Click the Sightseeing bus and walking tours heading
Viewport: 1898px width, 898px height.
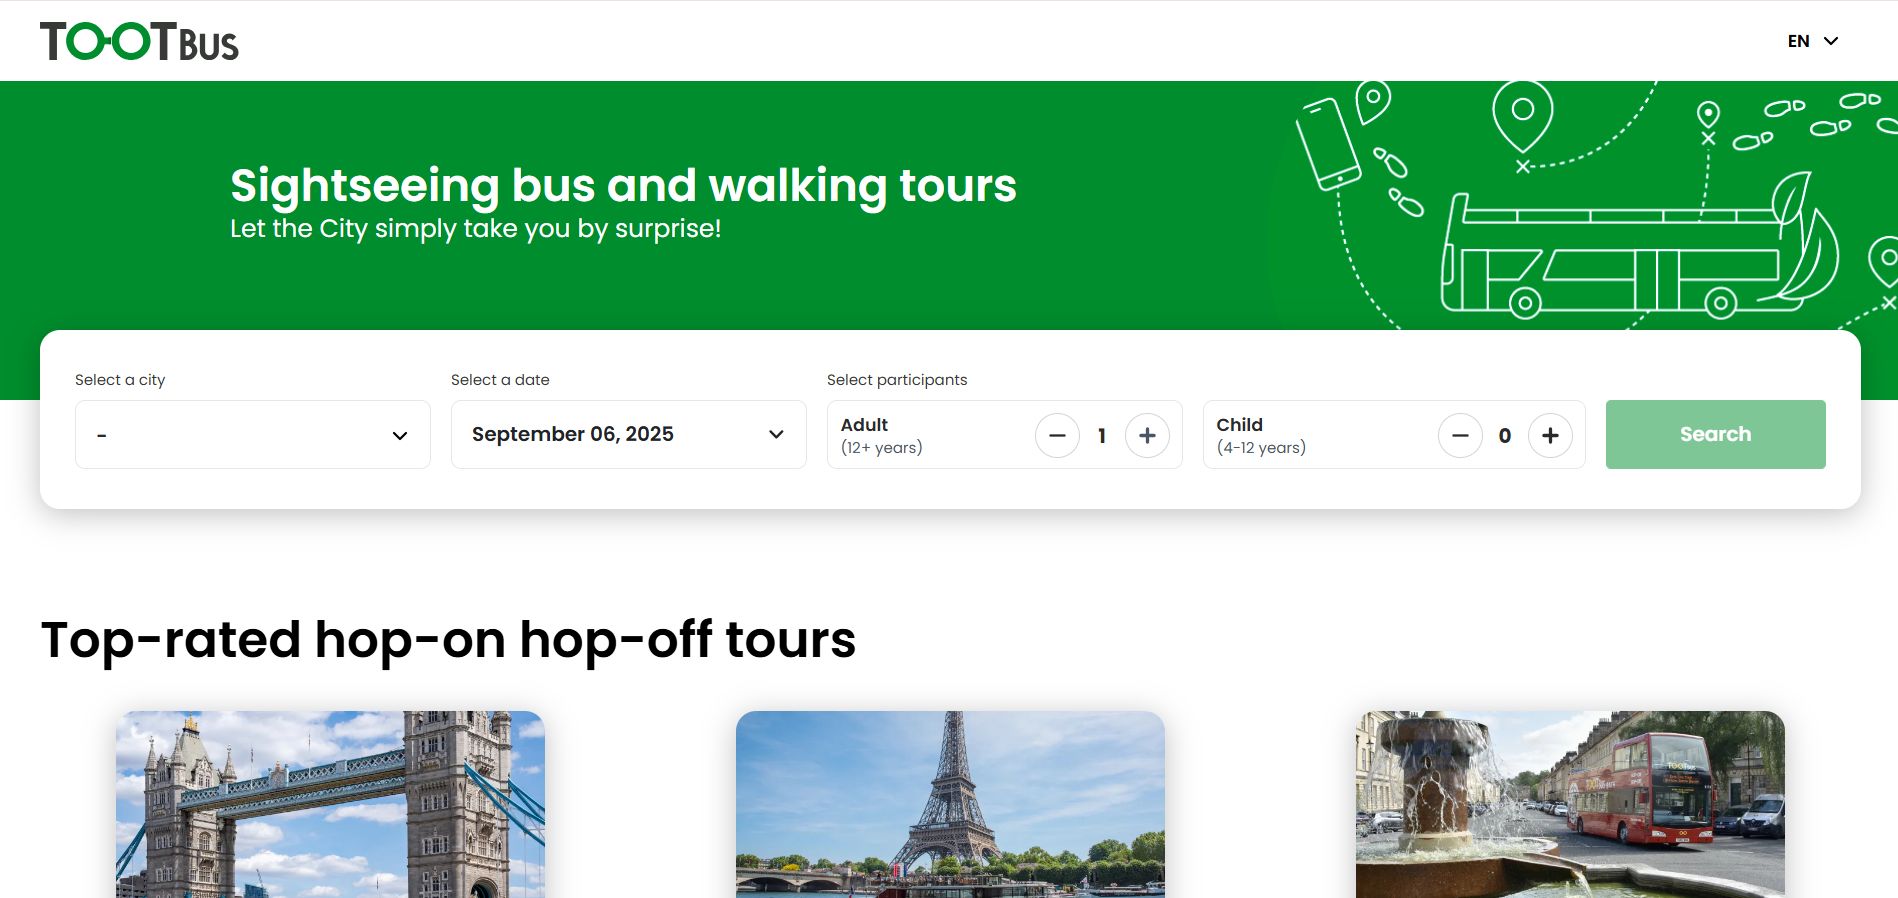(623, 186)
